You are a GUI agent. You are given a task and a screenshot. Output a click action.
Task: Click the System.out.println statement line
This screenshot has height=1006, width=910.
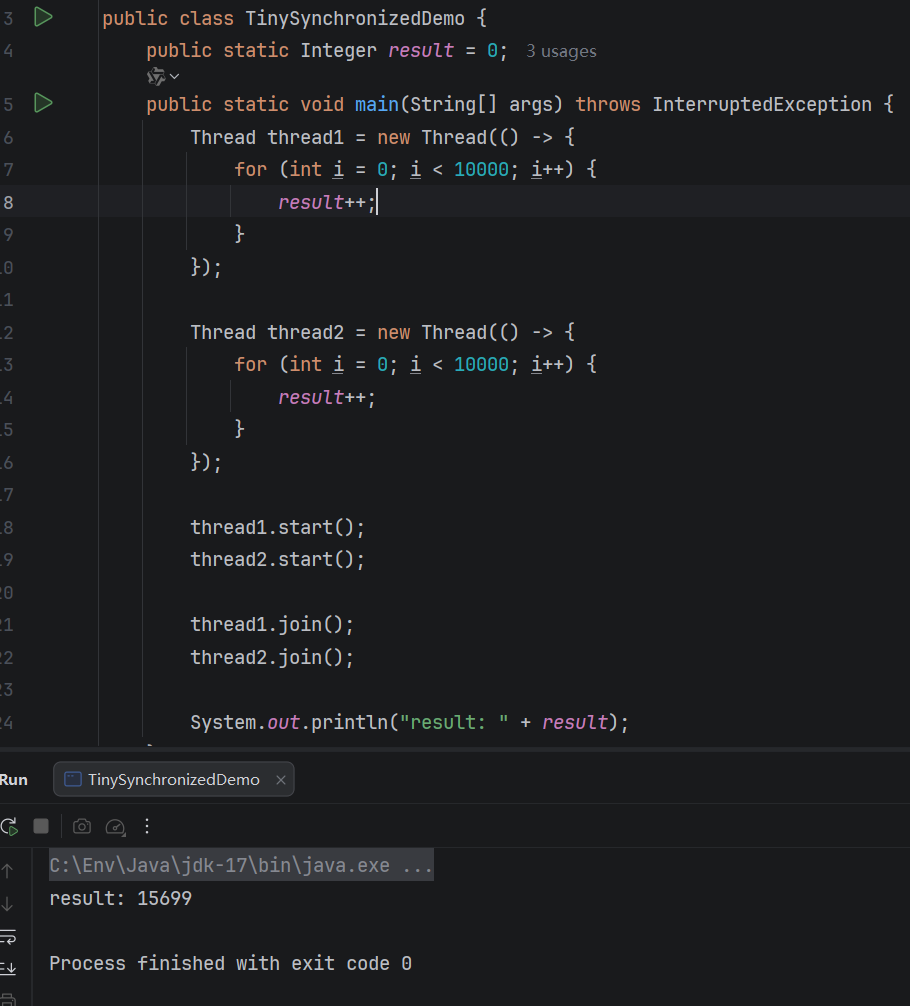coord(409,722)
